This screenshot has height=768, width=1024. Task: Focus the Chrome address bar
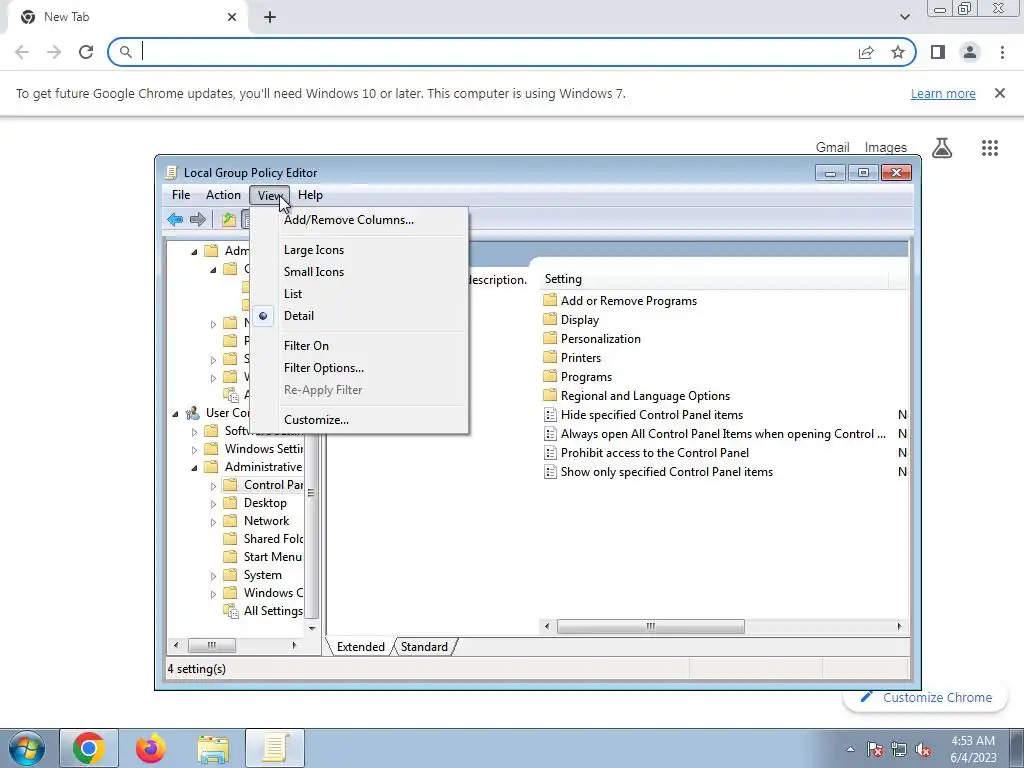(x=496, y=52)
